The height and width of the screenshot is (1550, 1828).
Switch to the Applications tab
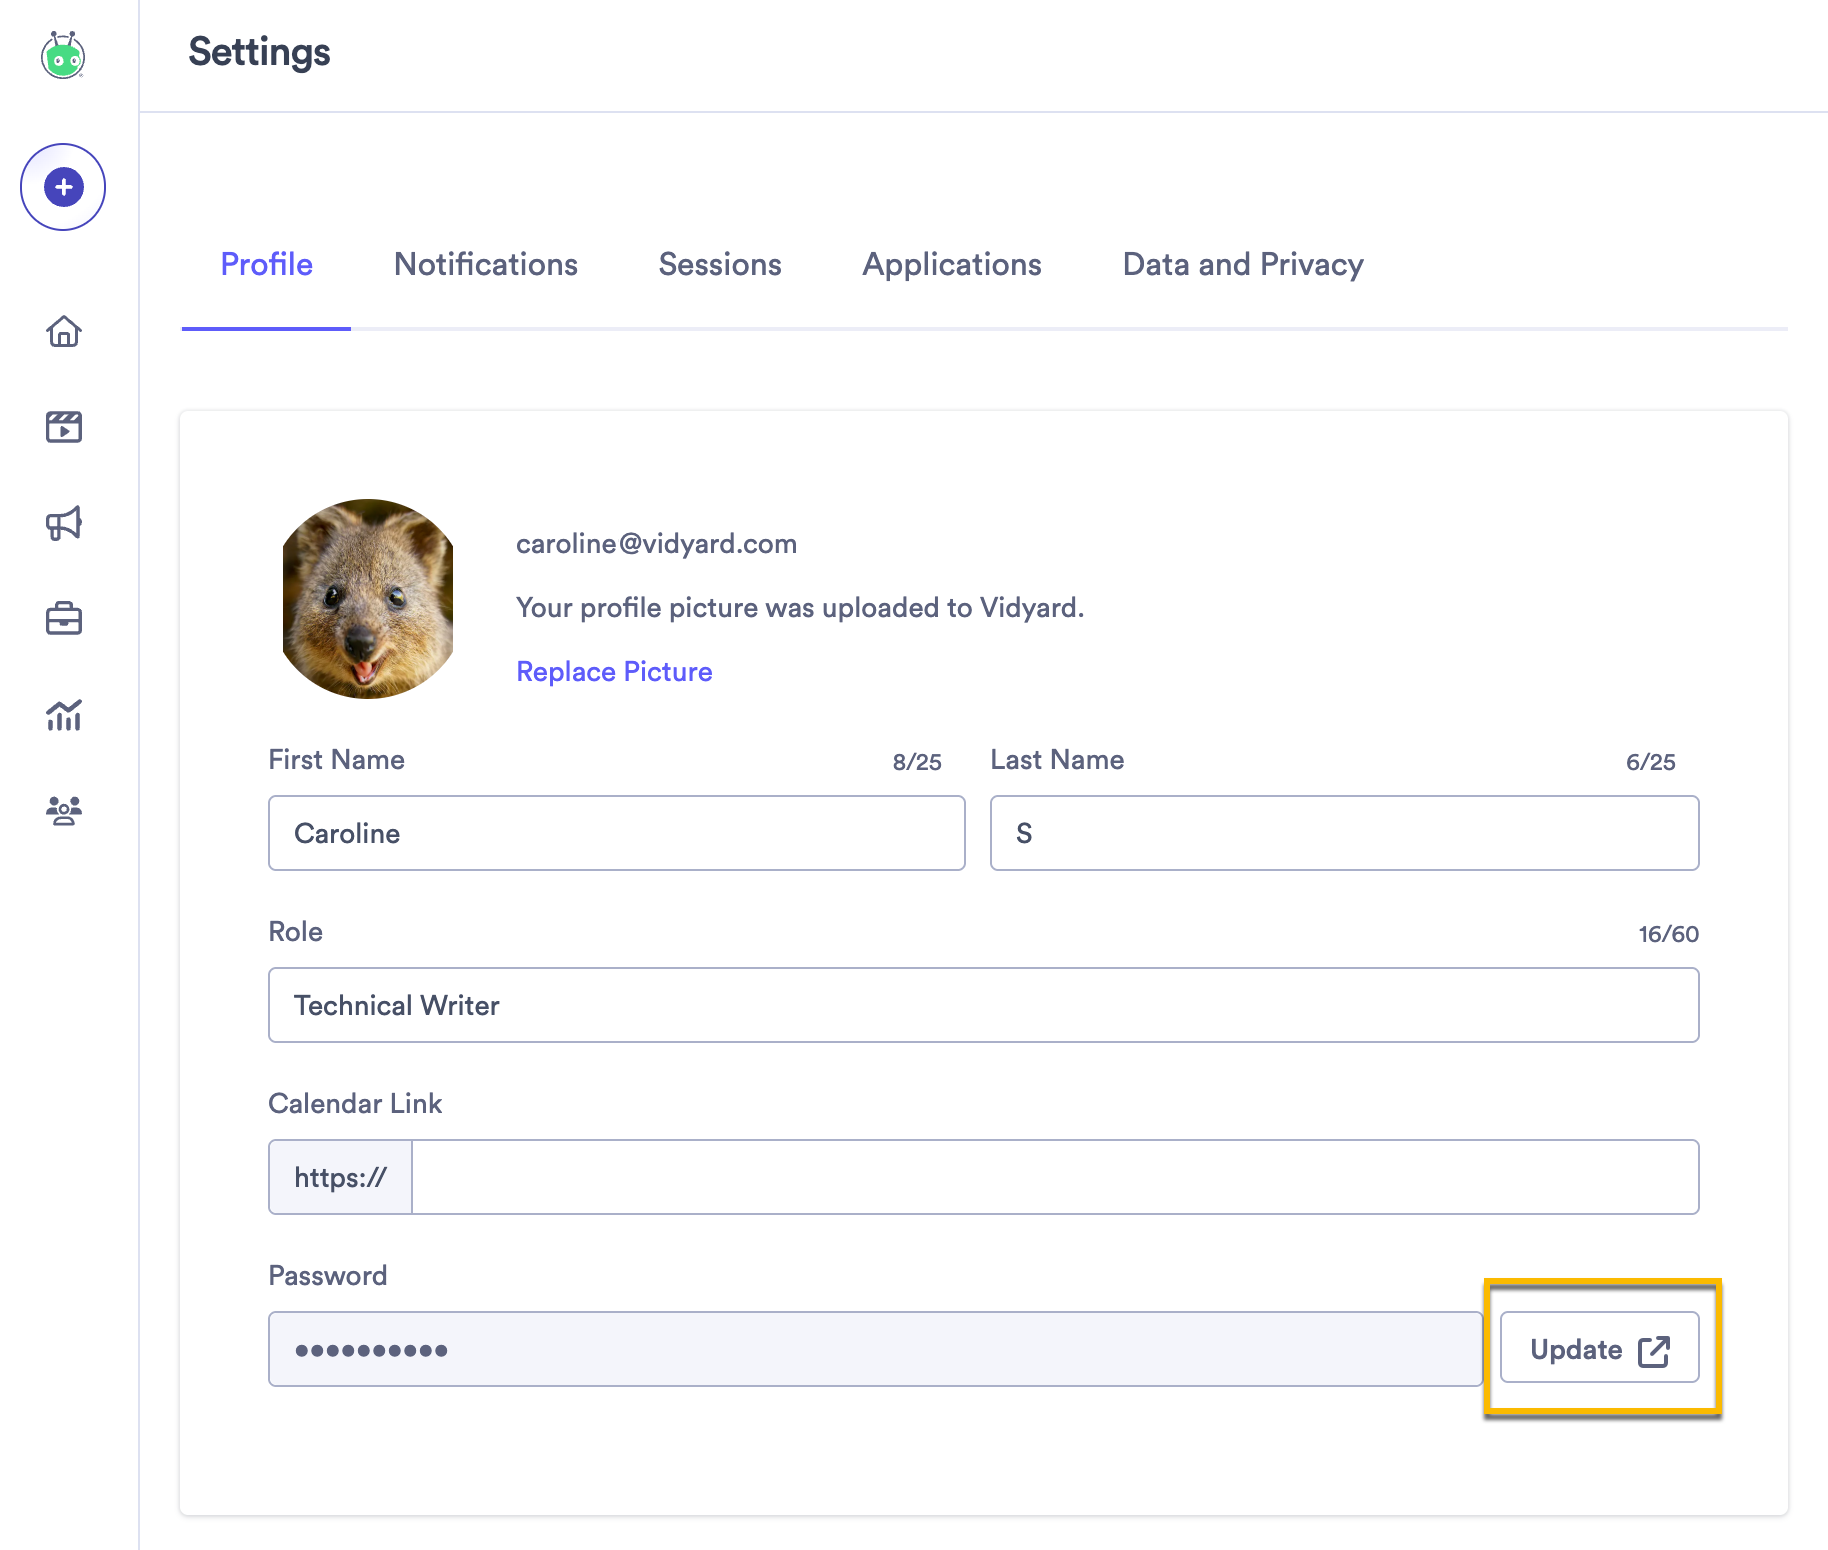pos(951,264)
